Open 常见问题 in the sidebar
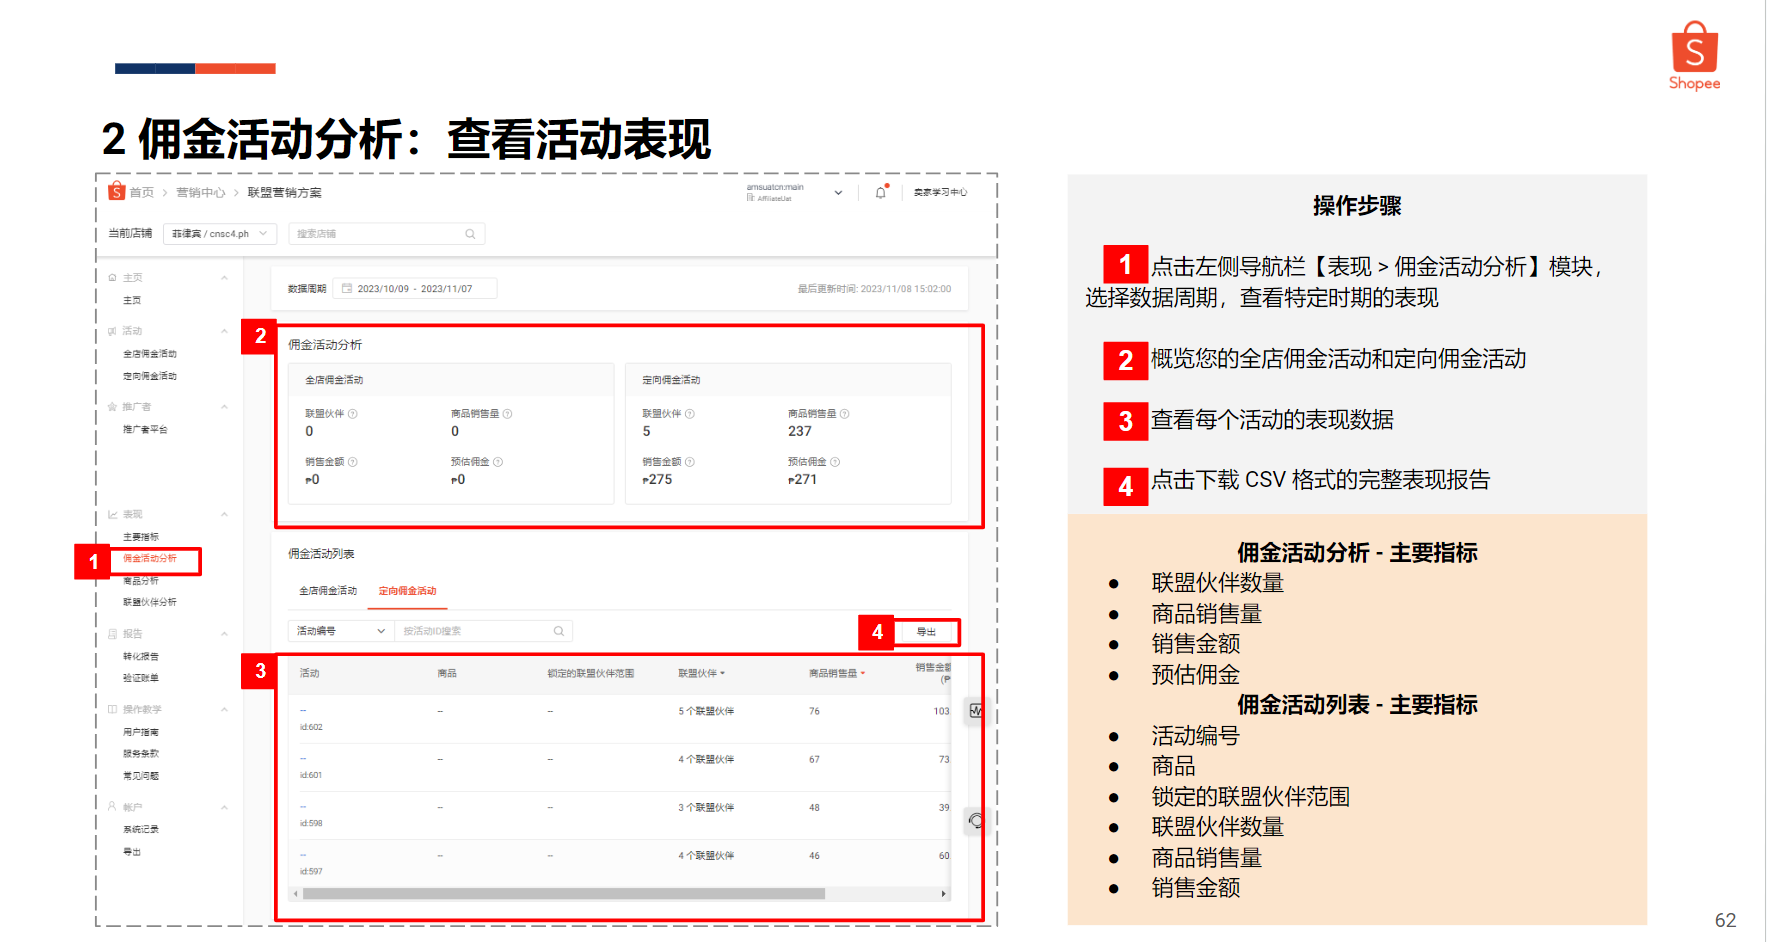Viewport: 1767px width, 942px height. 141,776
